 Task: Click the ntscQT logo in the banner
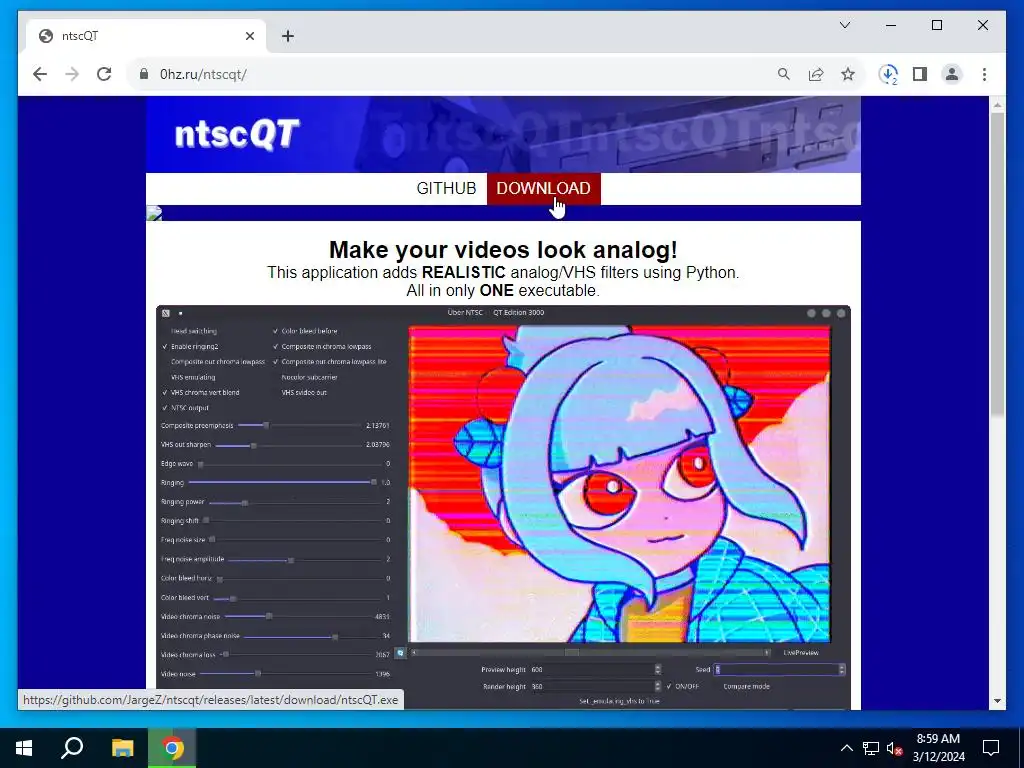(x=237, y=135)
